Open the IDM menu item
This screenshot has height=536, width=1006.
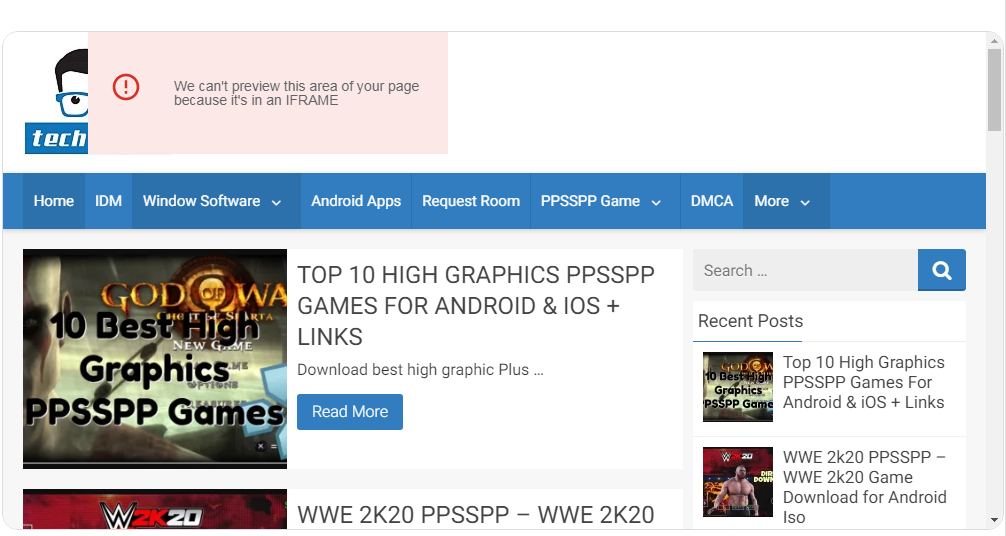(x=108, y=201)
